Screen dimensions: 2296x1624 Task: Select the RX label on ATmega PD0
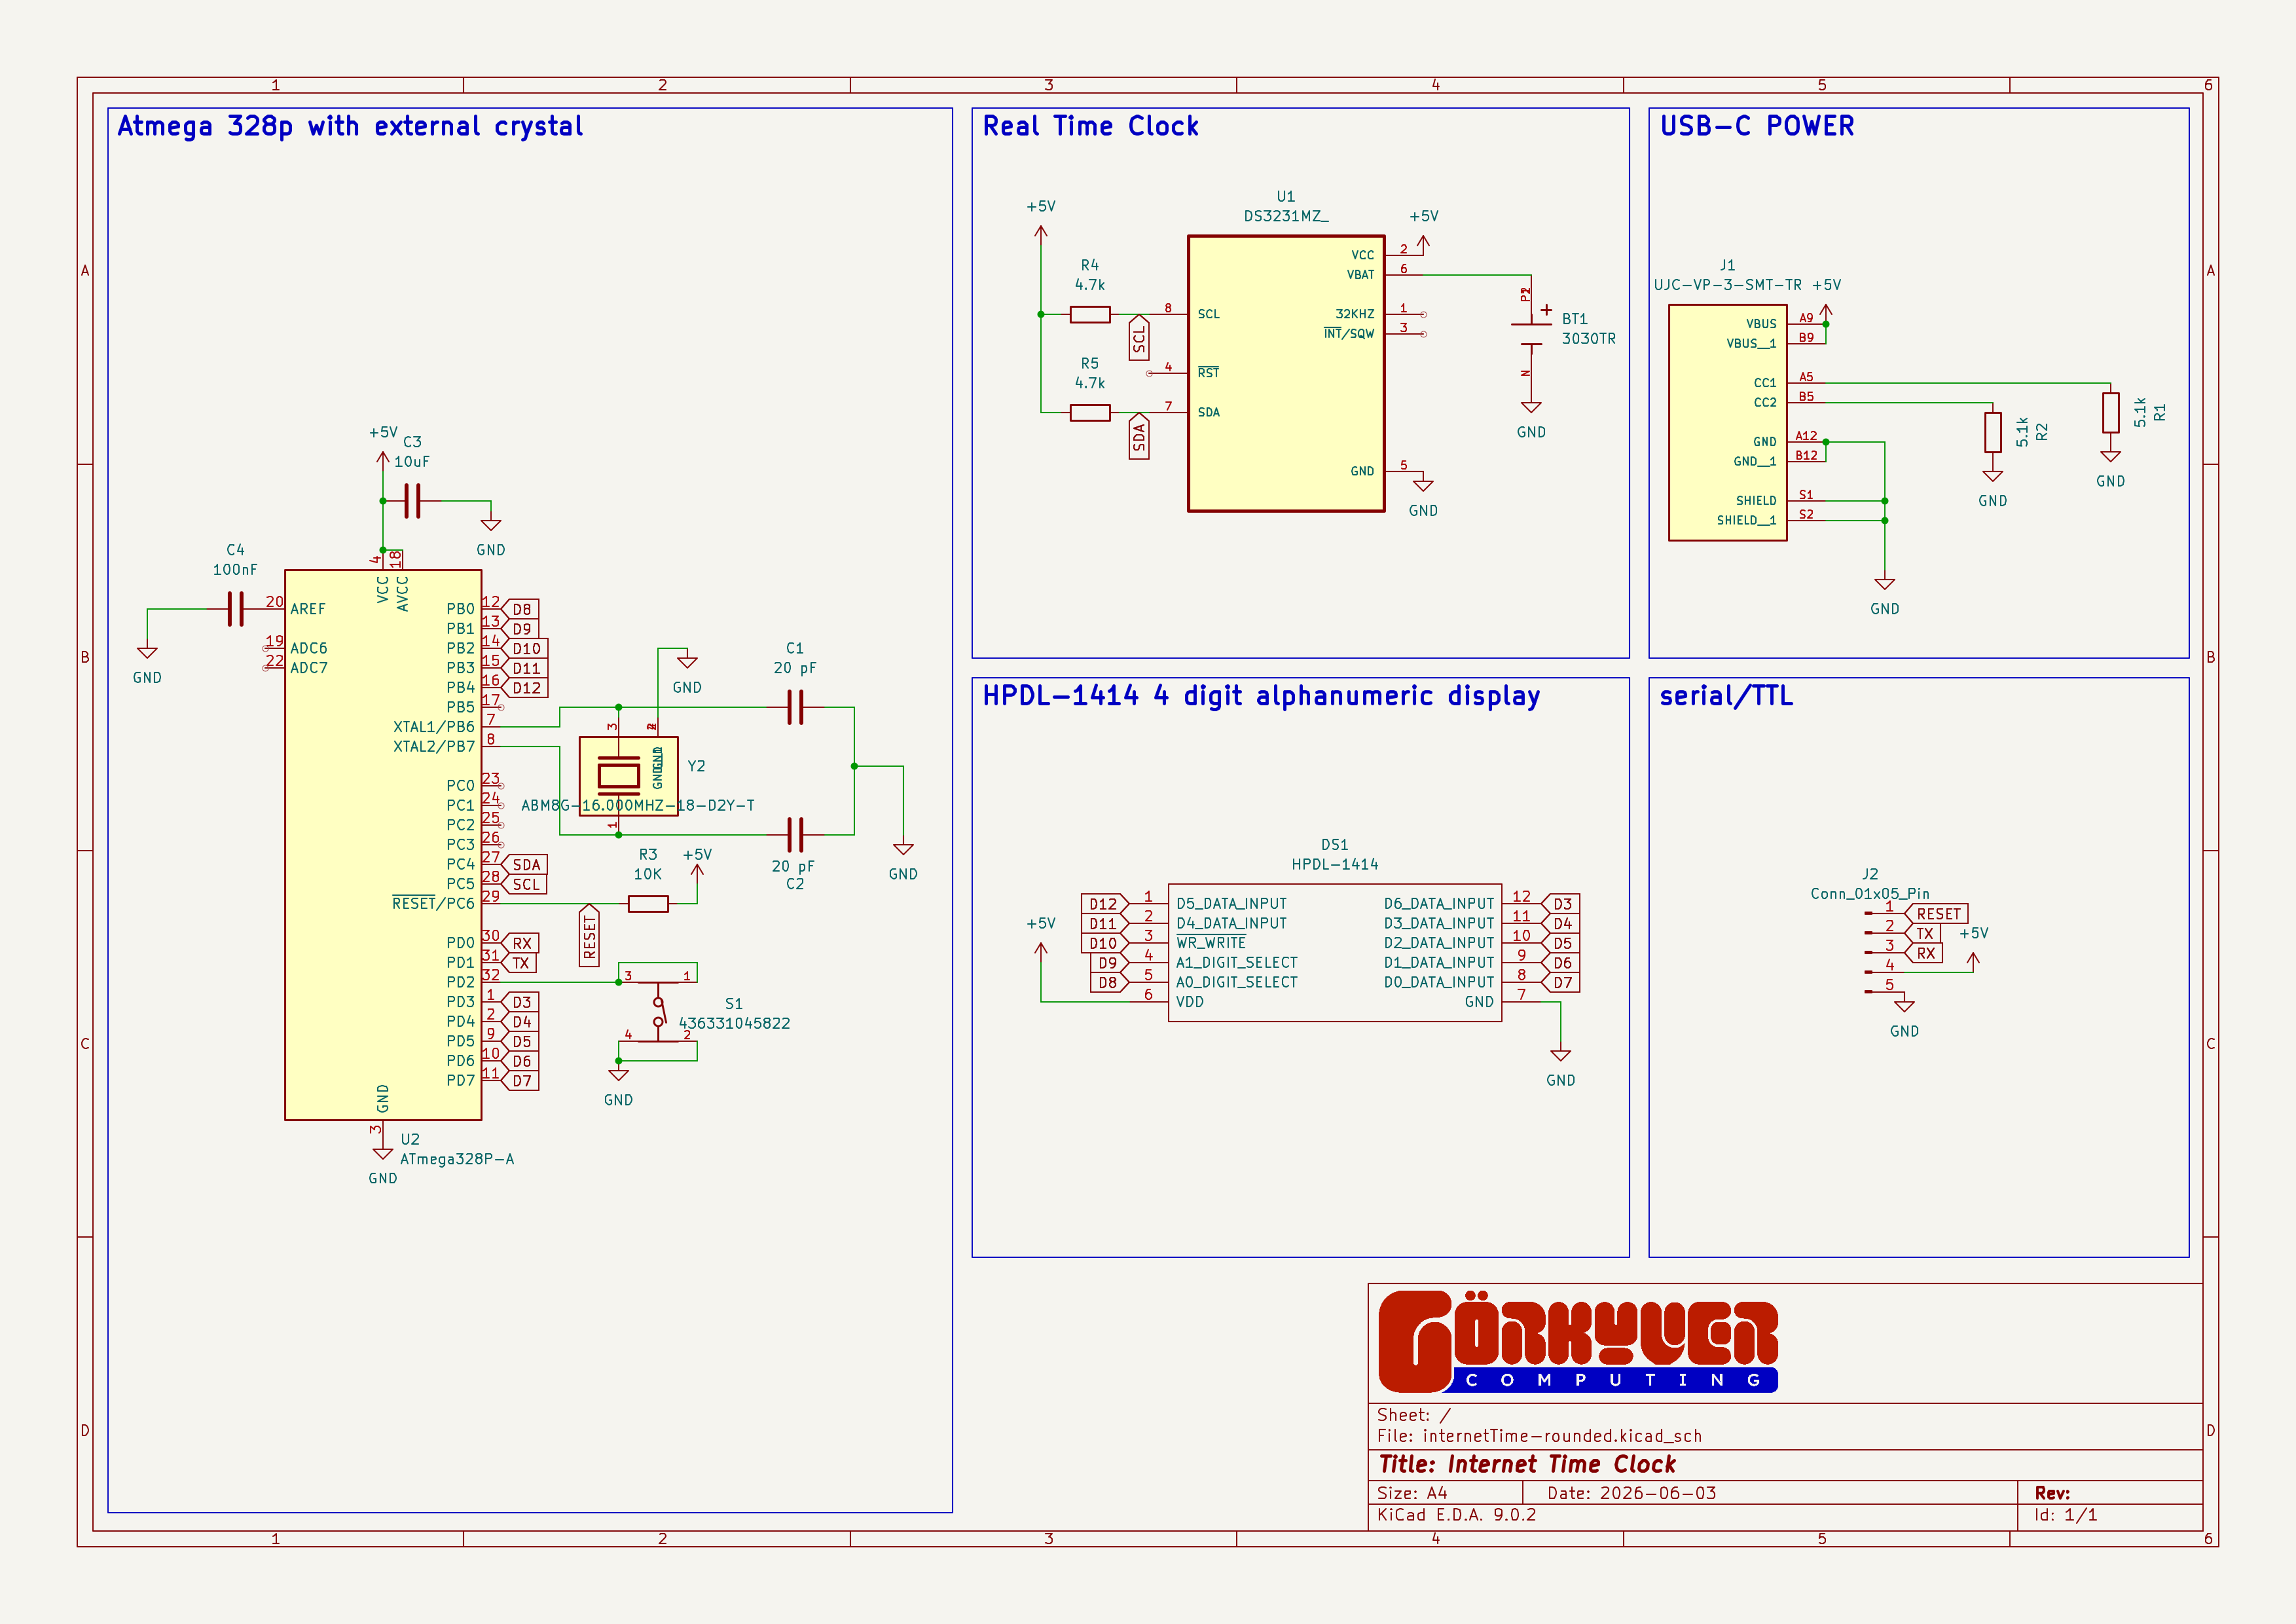[521, 943]
